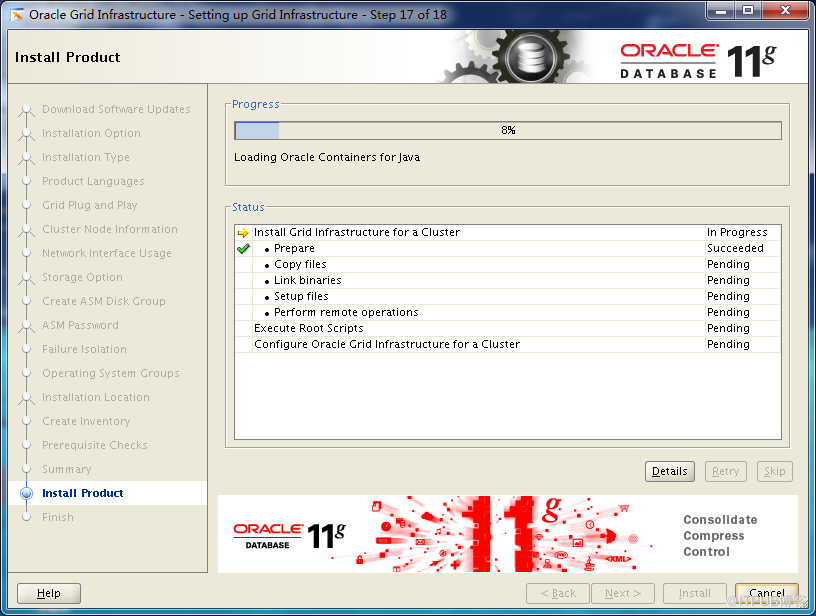Screen dimensions: 816x616
Task: Click the Retry button
Action: [x=725, y=471]
